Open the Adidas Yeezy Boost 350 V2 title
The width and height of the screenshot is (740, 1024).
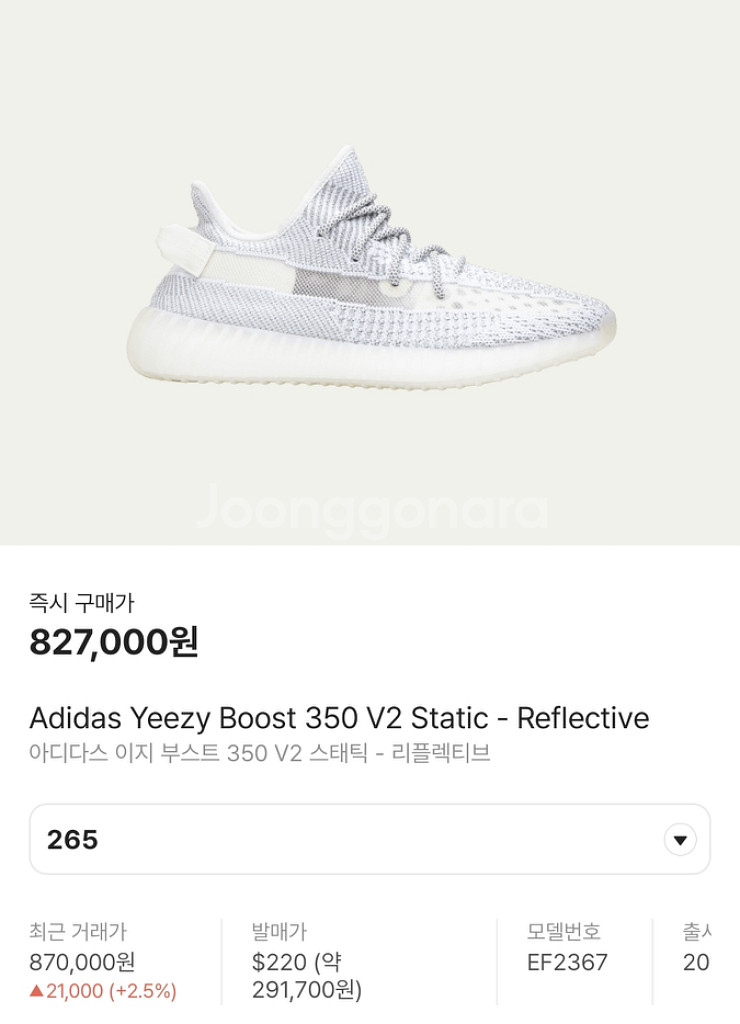339,718
